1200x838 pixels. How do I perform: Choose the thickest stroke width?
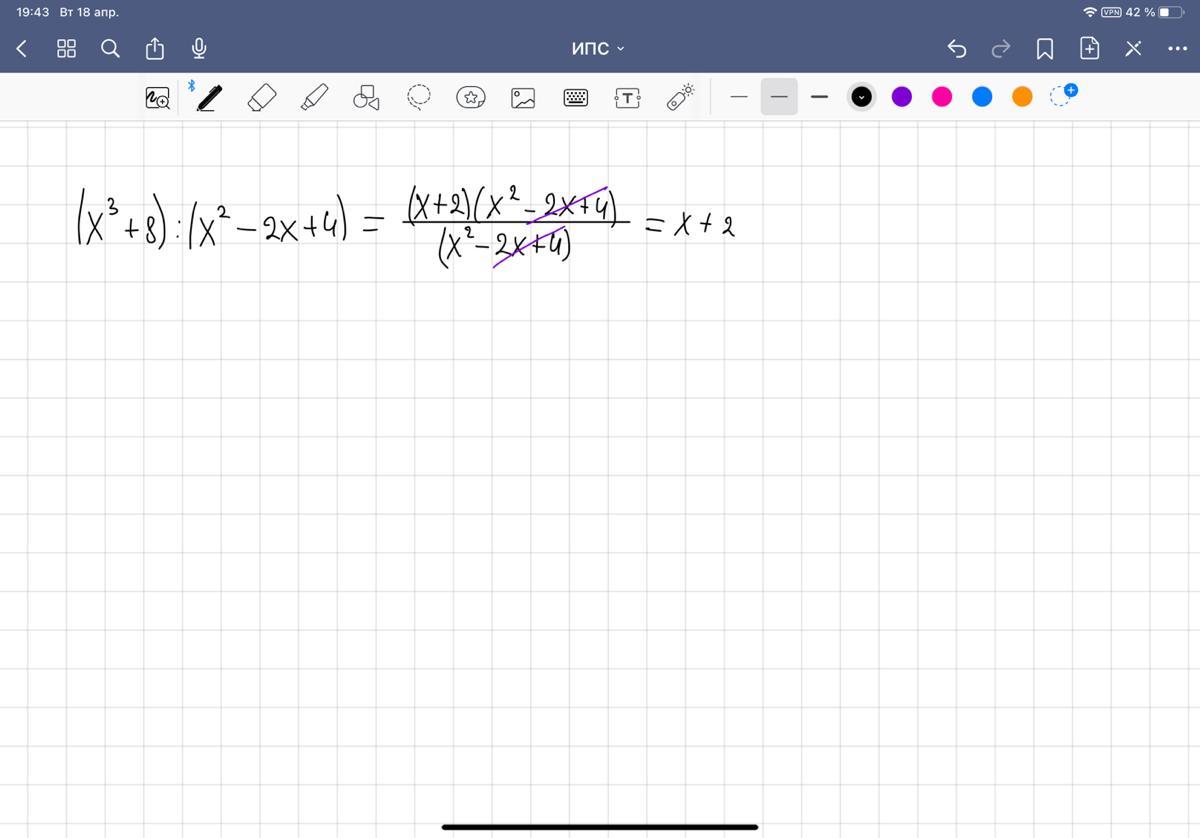pyautogui.click(x=820, y=97)
